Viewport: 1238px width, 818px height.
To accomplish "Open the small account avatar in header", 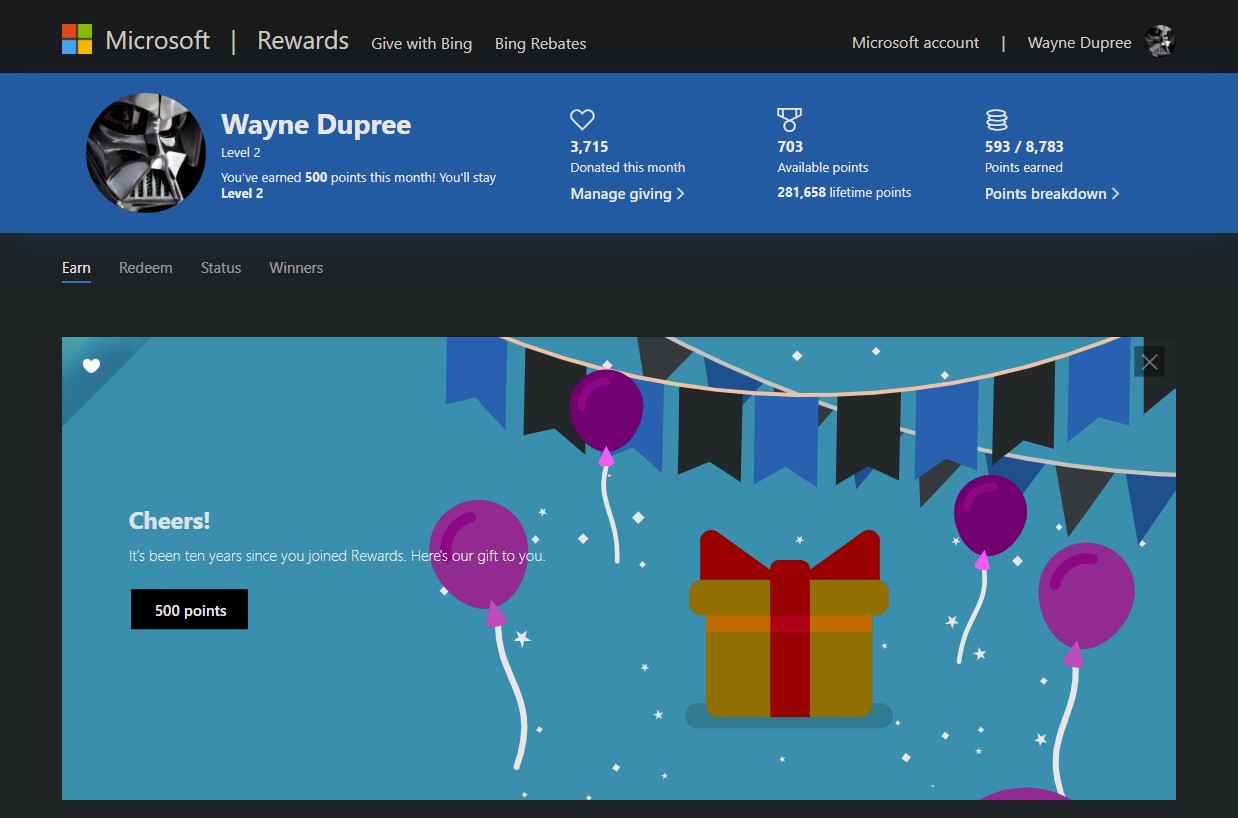I will pyautogui.click(x=1159, y=41).
